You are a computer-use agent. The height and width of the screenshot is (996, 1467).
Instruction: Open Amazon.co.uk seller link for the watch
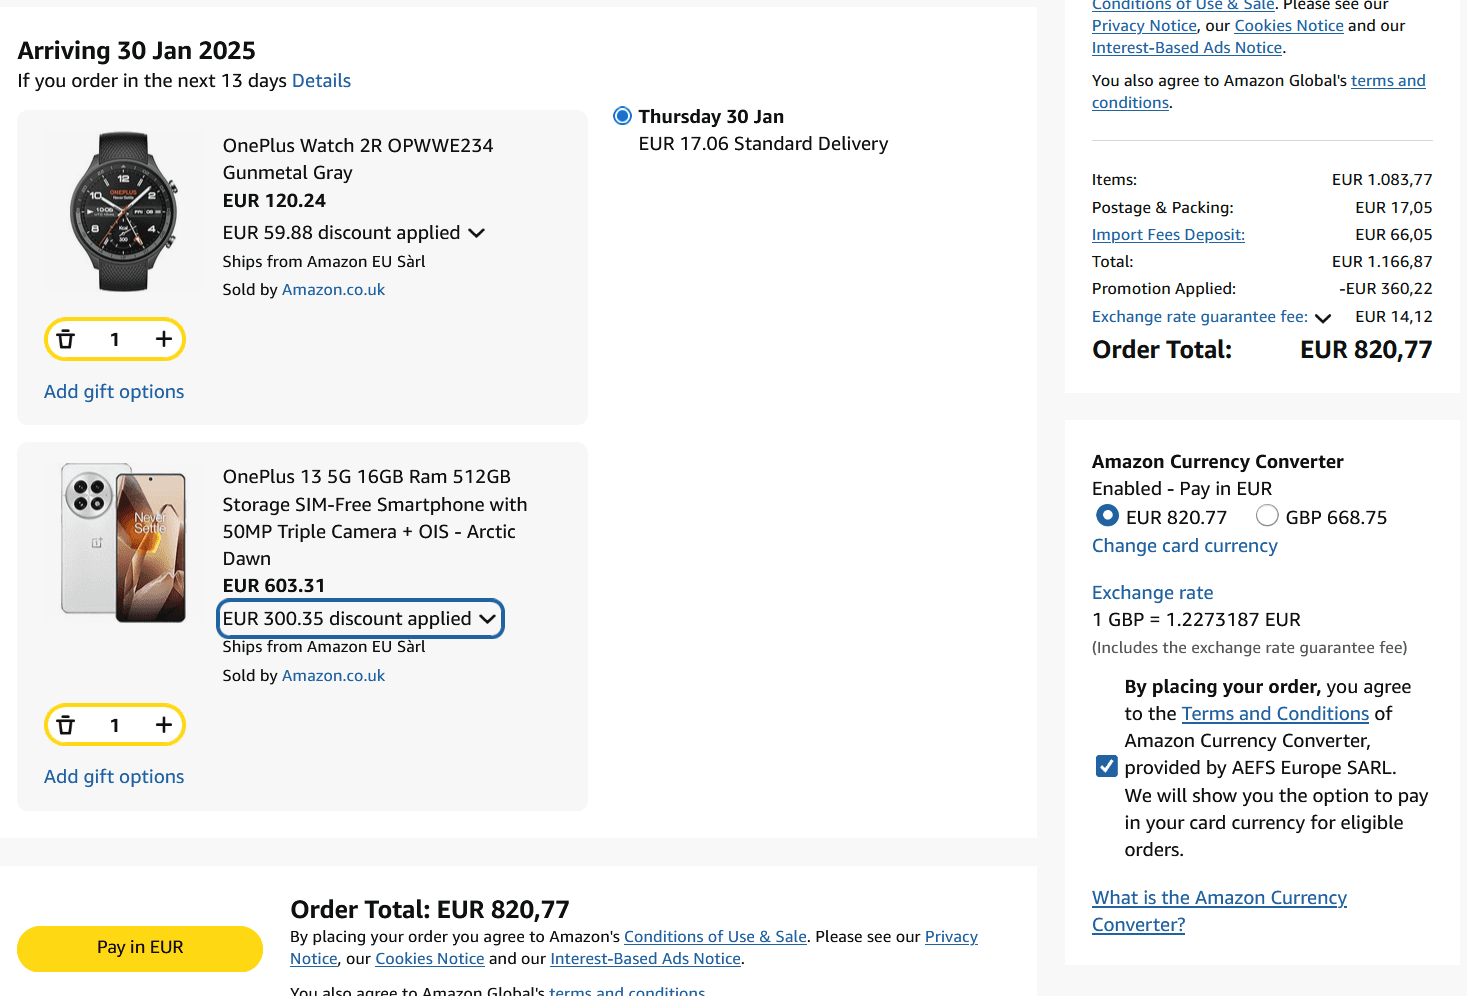(x=333, y=290)
